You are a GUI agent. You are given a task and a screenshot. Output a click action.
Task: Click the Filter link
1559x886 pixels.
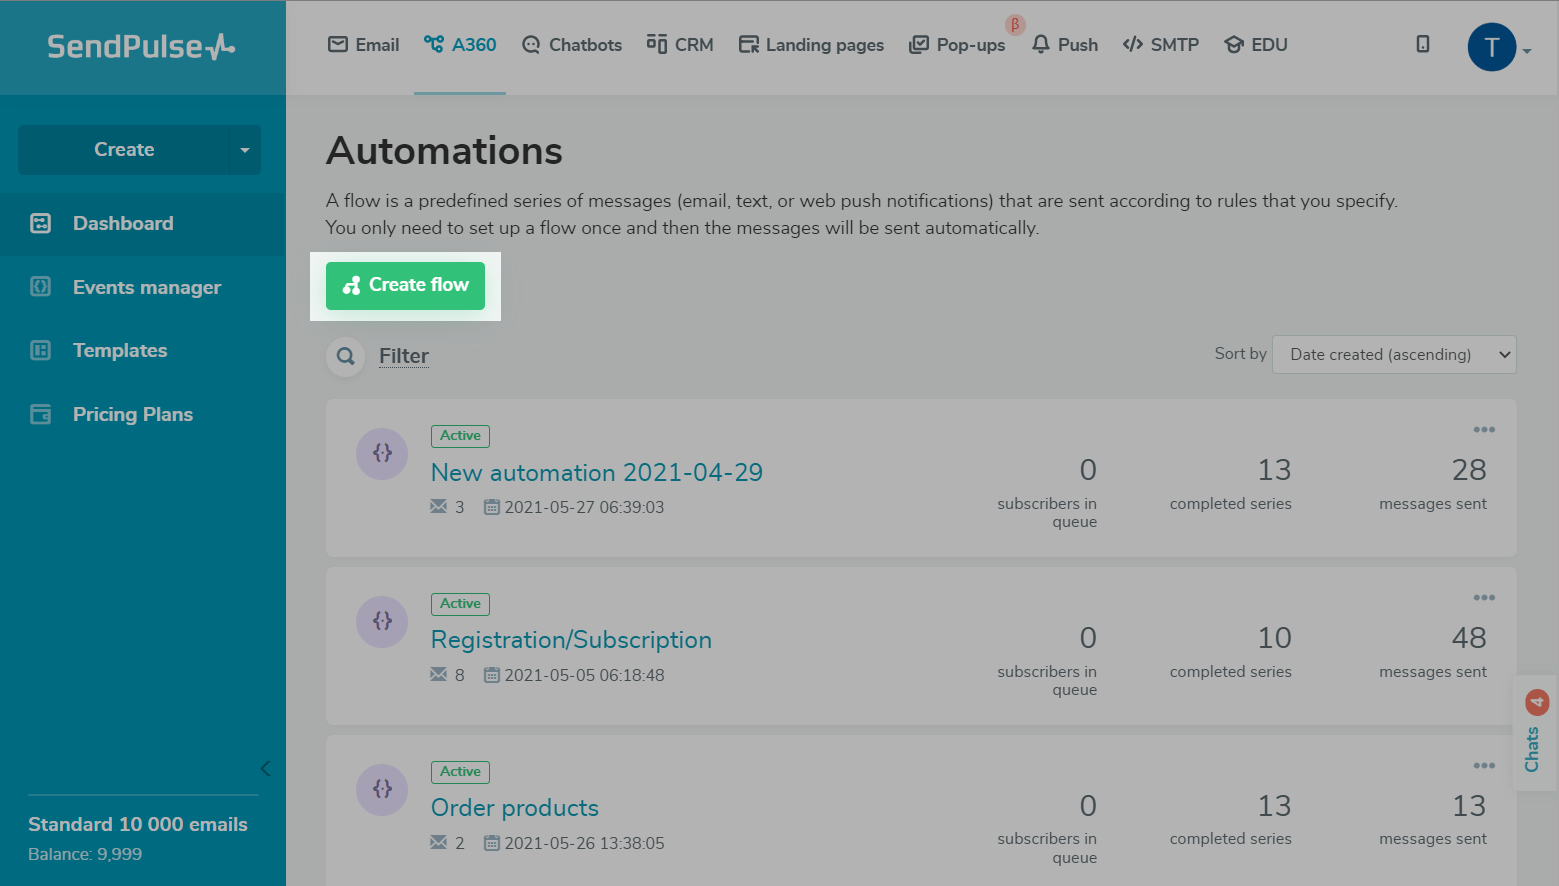click(x=403, y=356)
